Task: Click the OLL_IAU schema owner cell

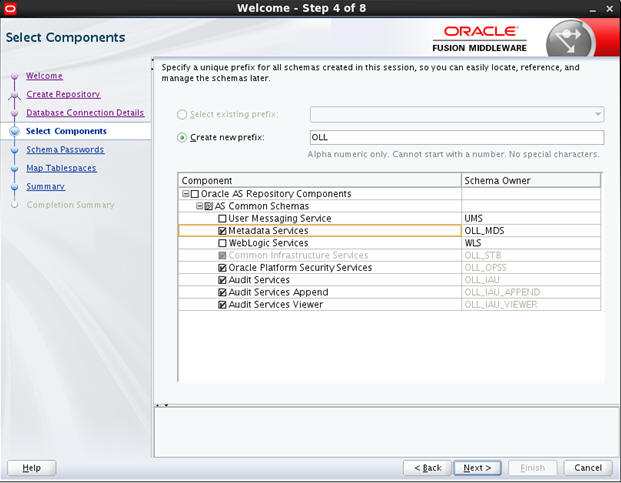Action: pyautogui.click(x=531, y=280)
